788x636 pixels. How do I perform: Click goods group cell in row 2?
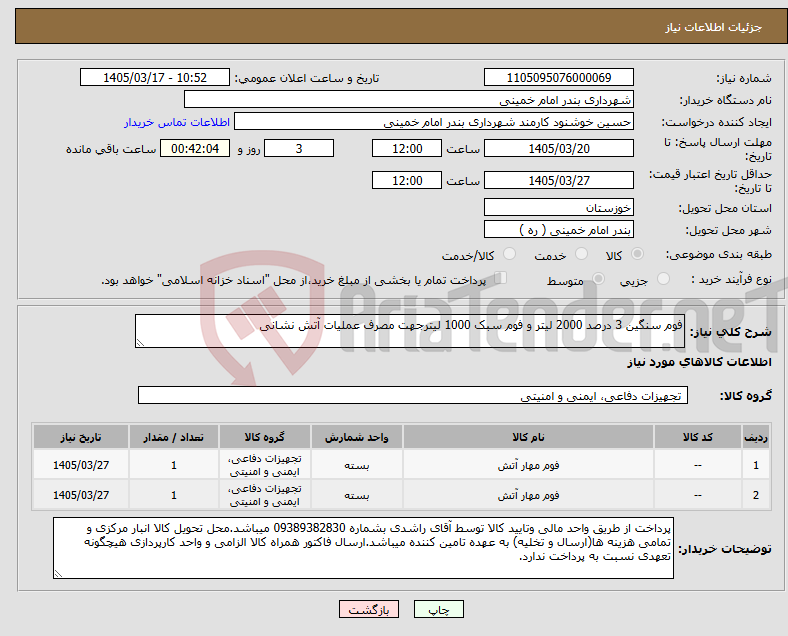(x=264, y=495)
